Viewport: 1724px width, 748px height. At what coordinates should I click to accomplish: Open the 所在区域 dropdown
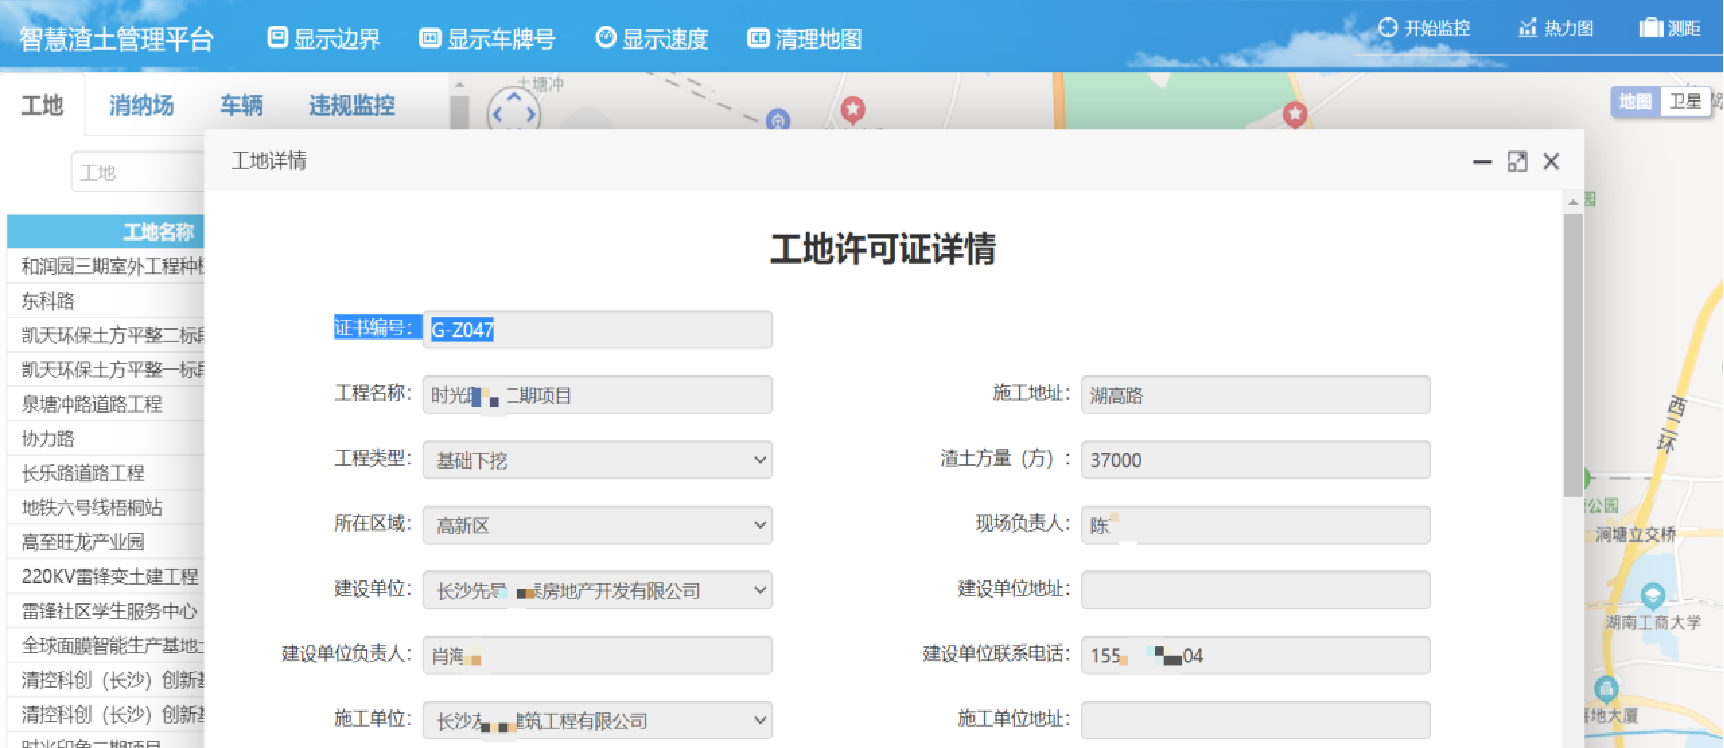pos(597,525)
